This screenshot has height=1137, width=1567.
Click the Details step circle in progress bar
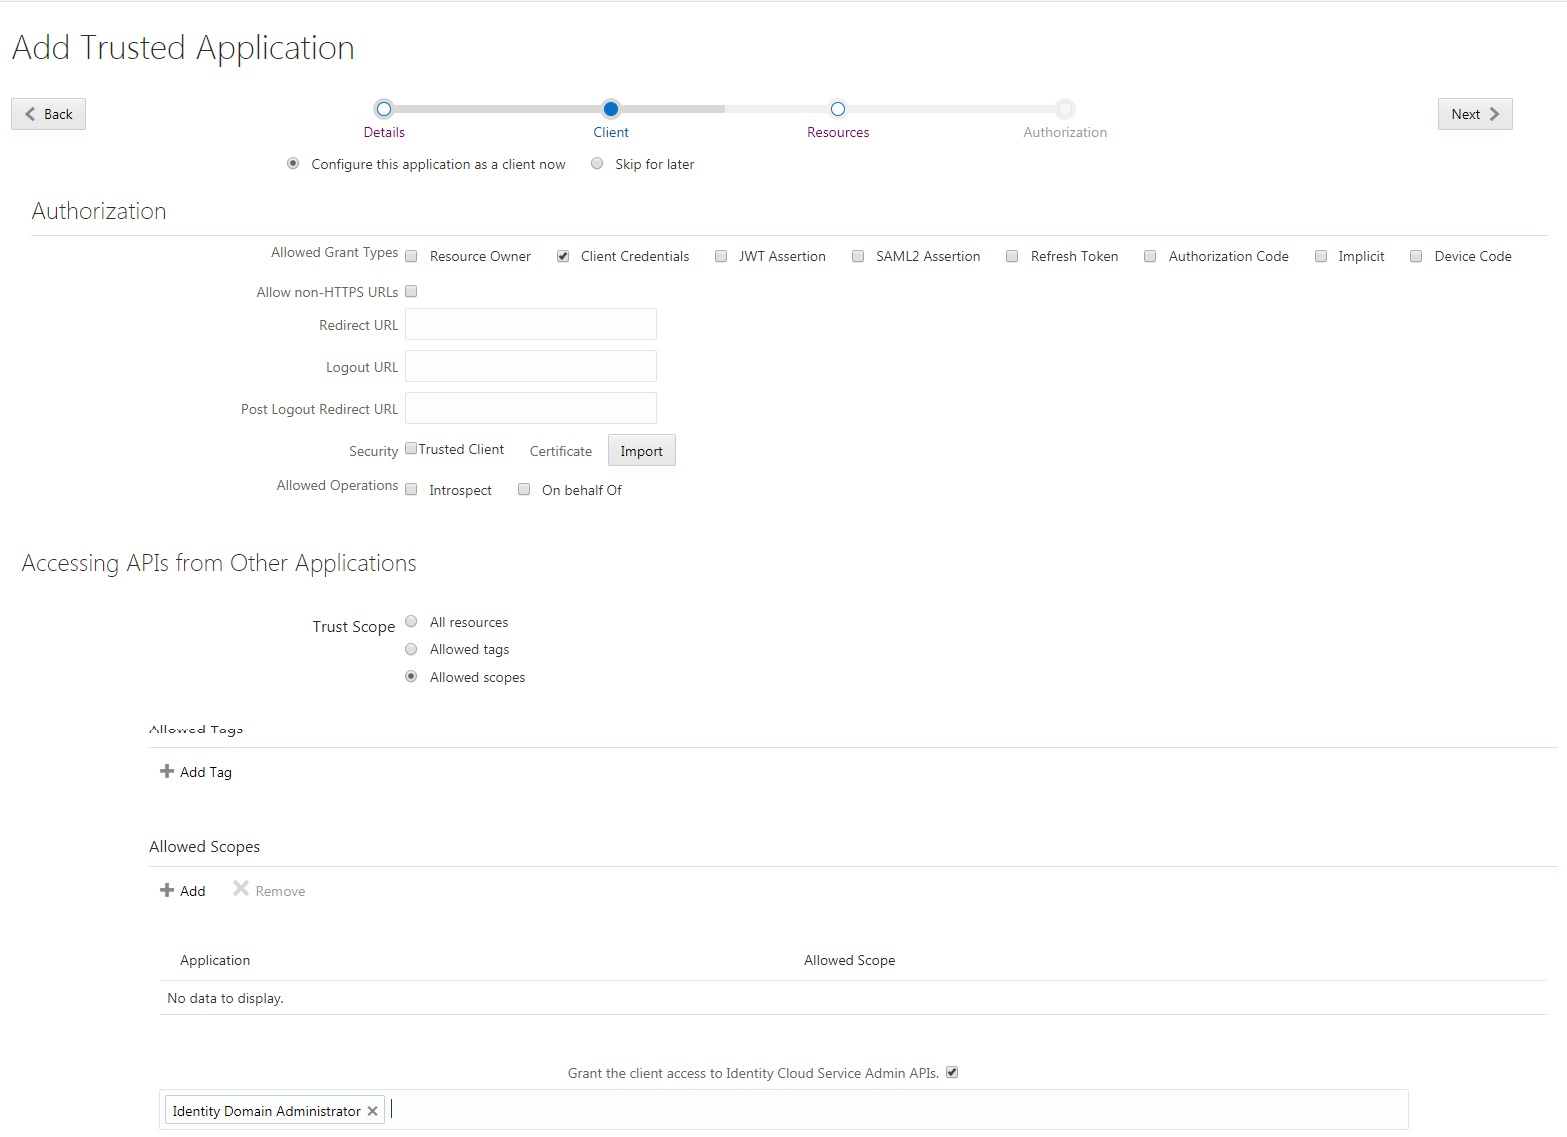click(384, 109)
